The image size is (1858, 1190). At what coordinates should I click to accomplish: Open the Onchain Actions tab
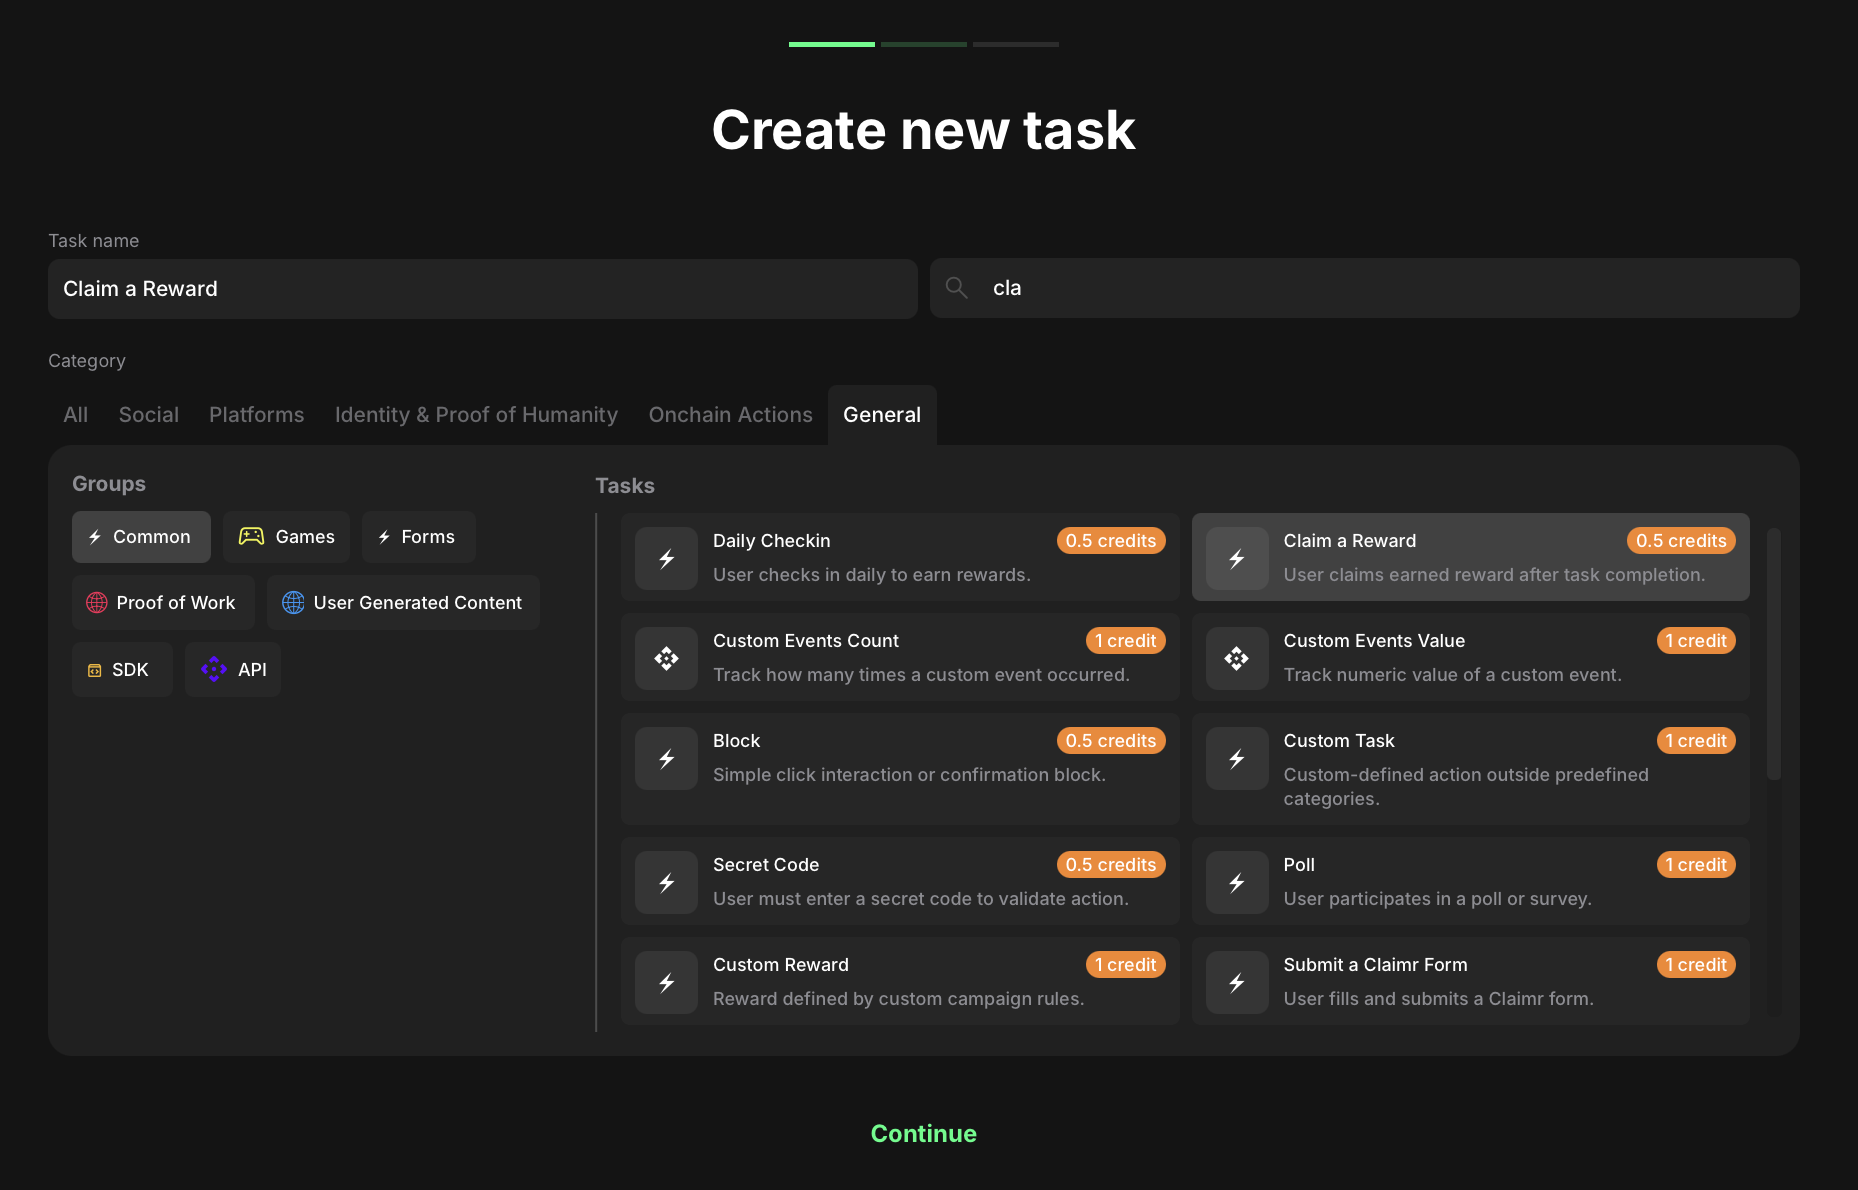point(730,415)
